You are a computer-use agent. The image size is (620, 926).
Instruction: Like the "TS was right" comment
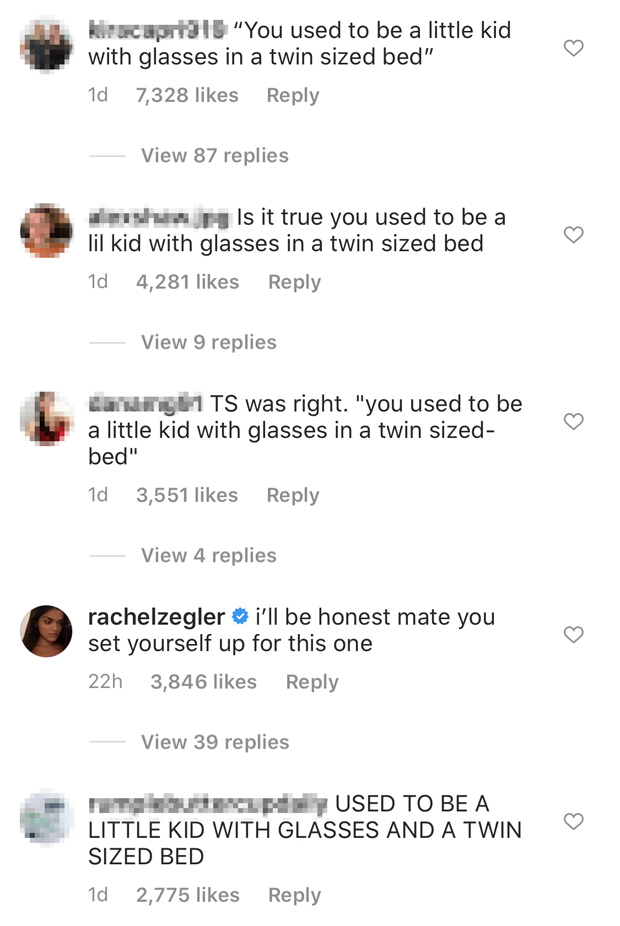(573, 422)
